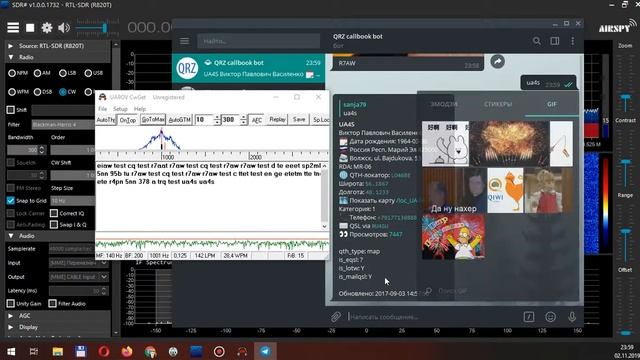Increment CwGet 300 value spinner
Screen dimensions: 640x360
point(243,117)
